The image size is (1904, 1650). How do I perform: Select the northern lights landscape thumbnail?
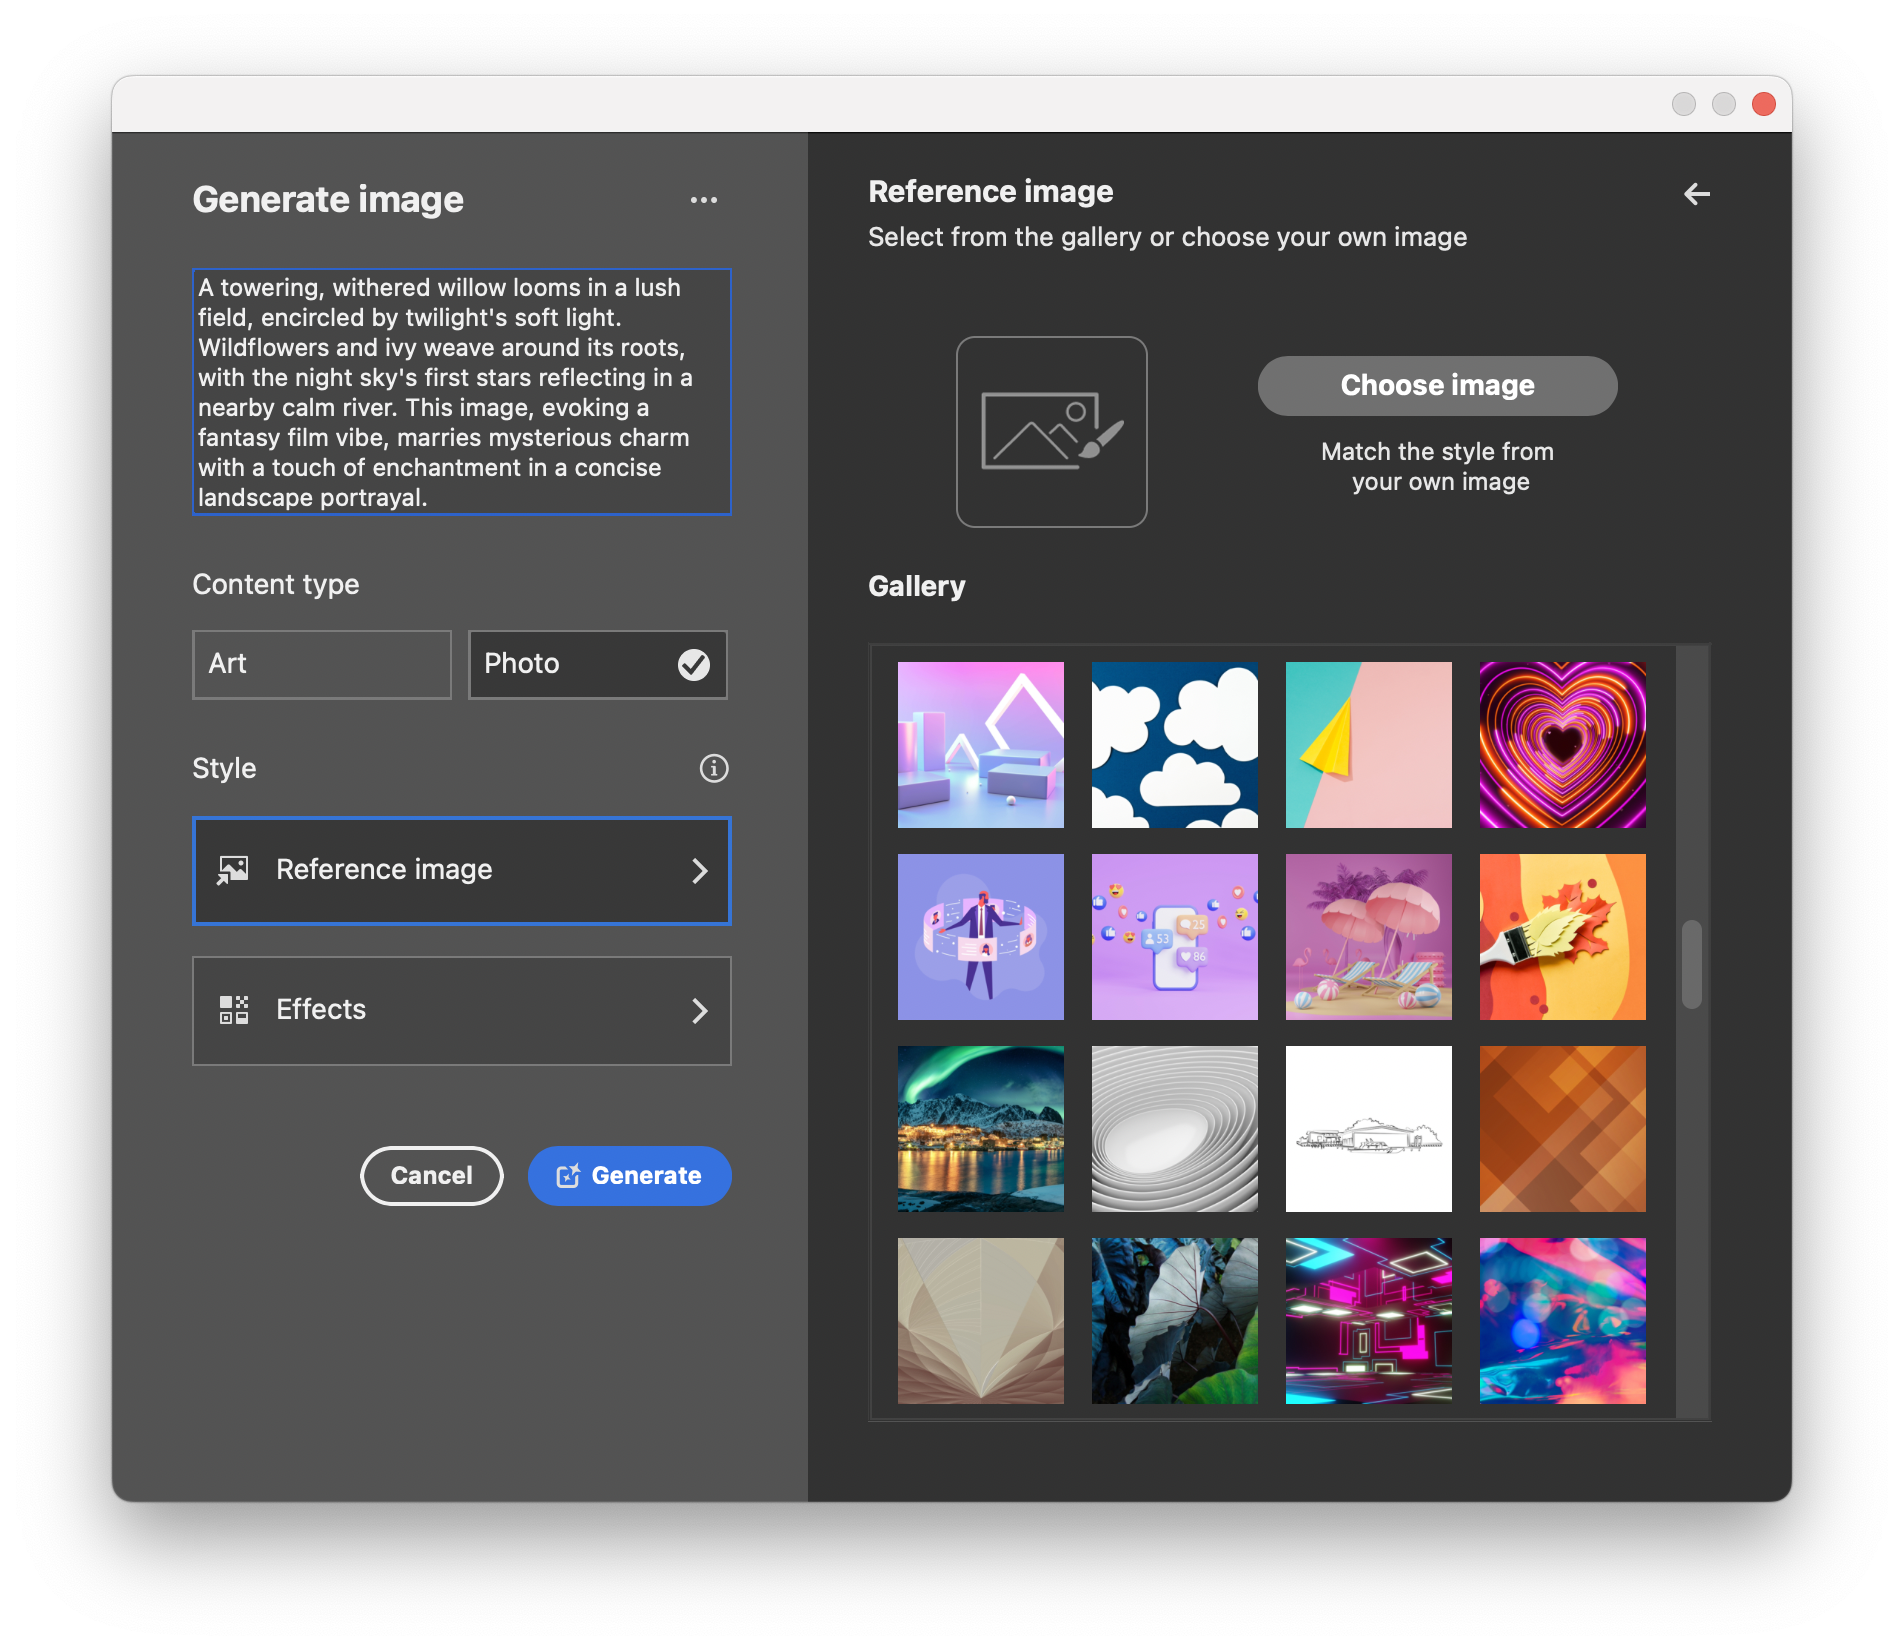click(981, 1129)
